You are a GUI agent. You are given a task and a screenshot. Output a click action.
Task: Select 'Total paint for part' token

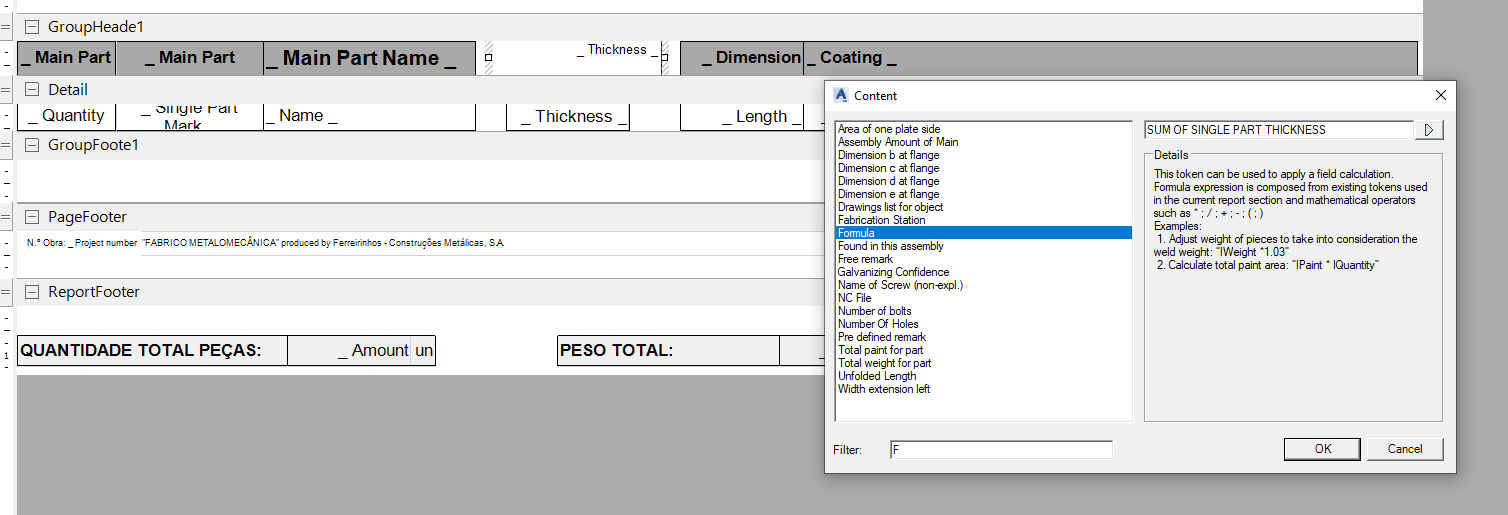881,350
